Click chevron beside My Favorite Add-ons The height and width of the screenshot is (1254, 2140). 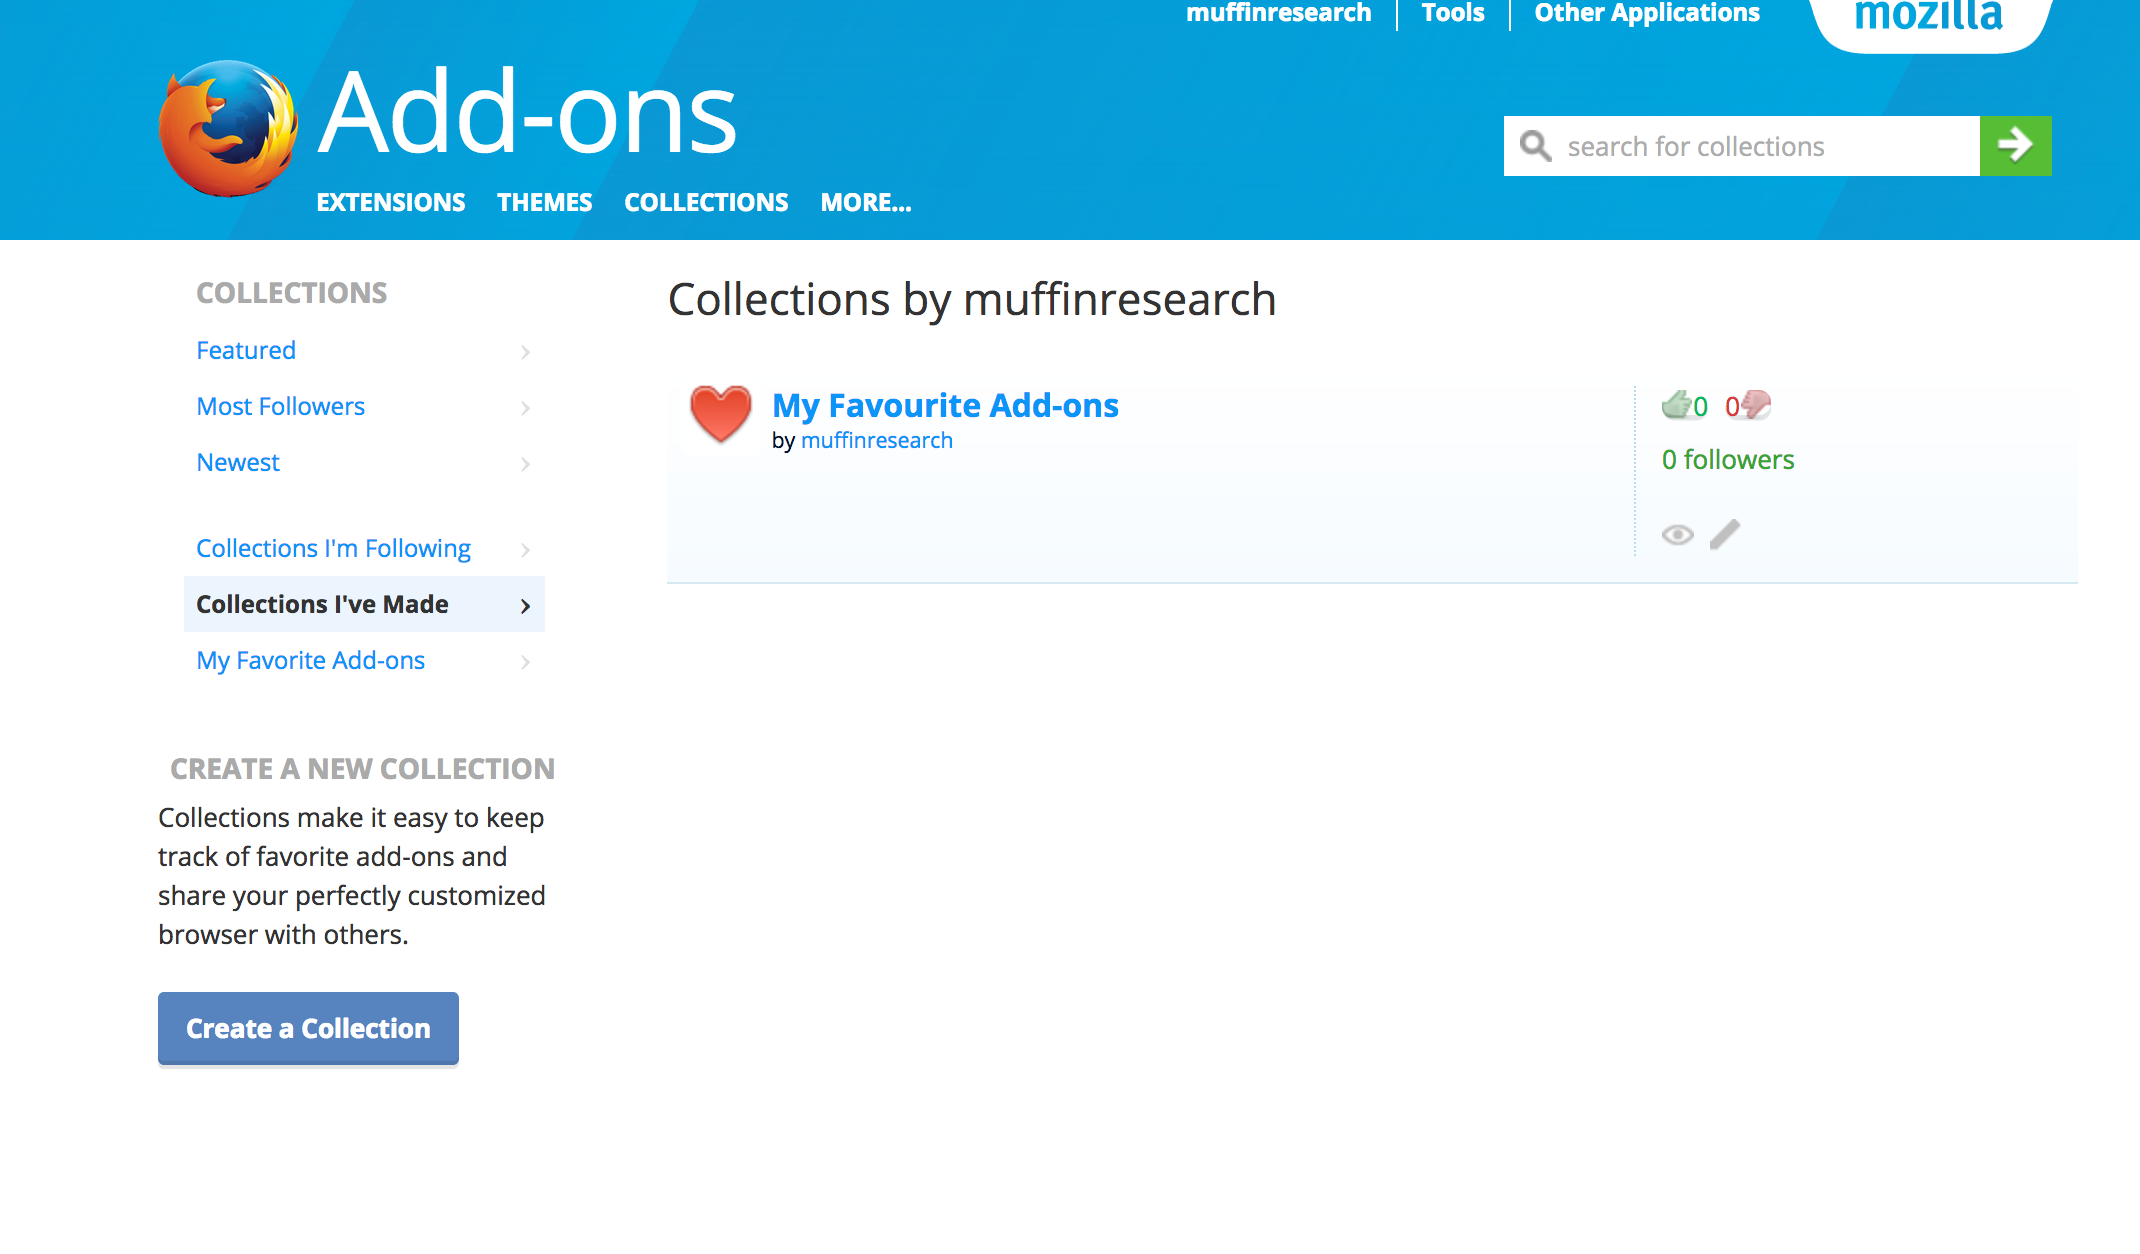[x=525, y=662]
